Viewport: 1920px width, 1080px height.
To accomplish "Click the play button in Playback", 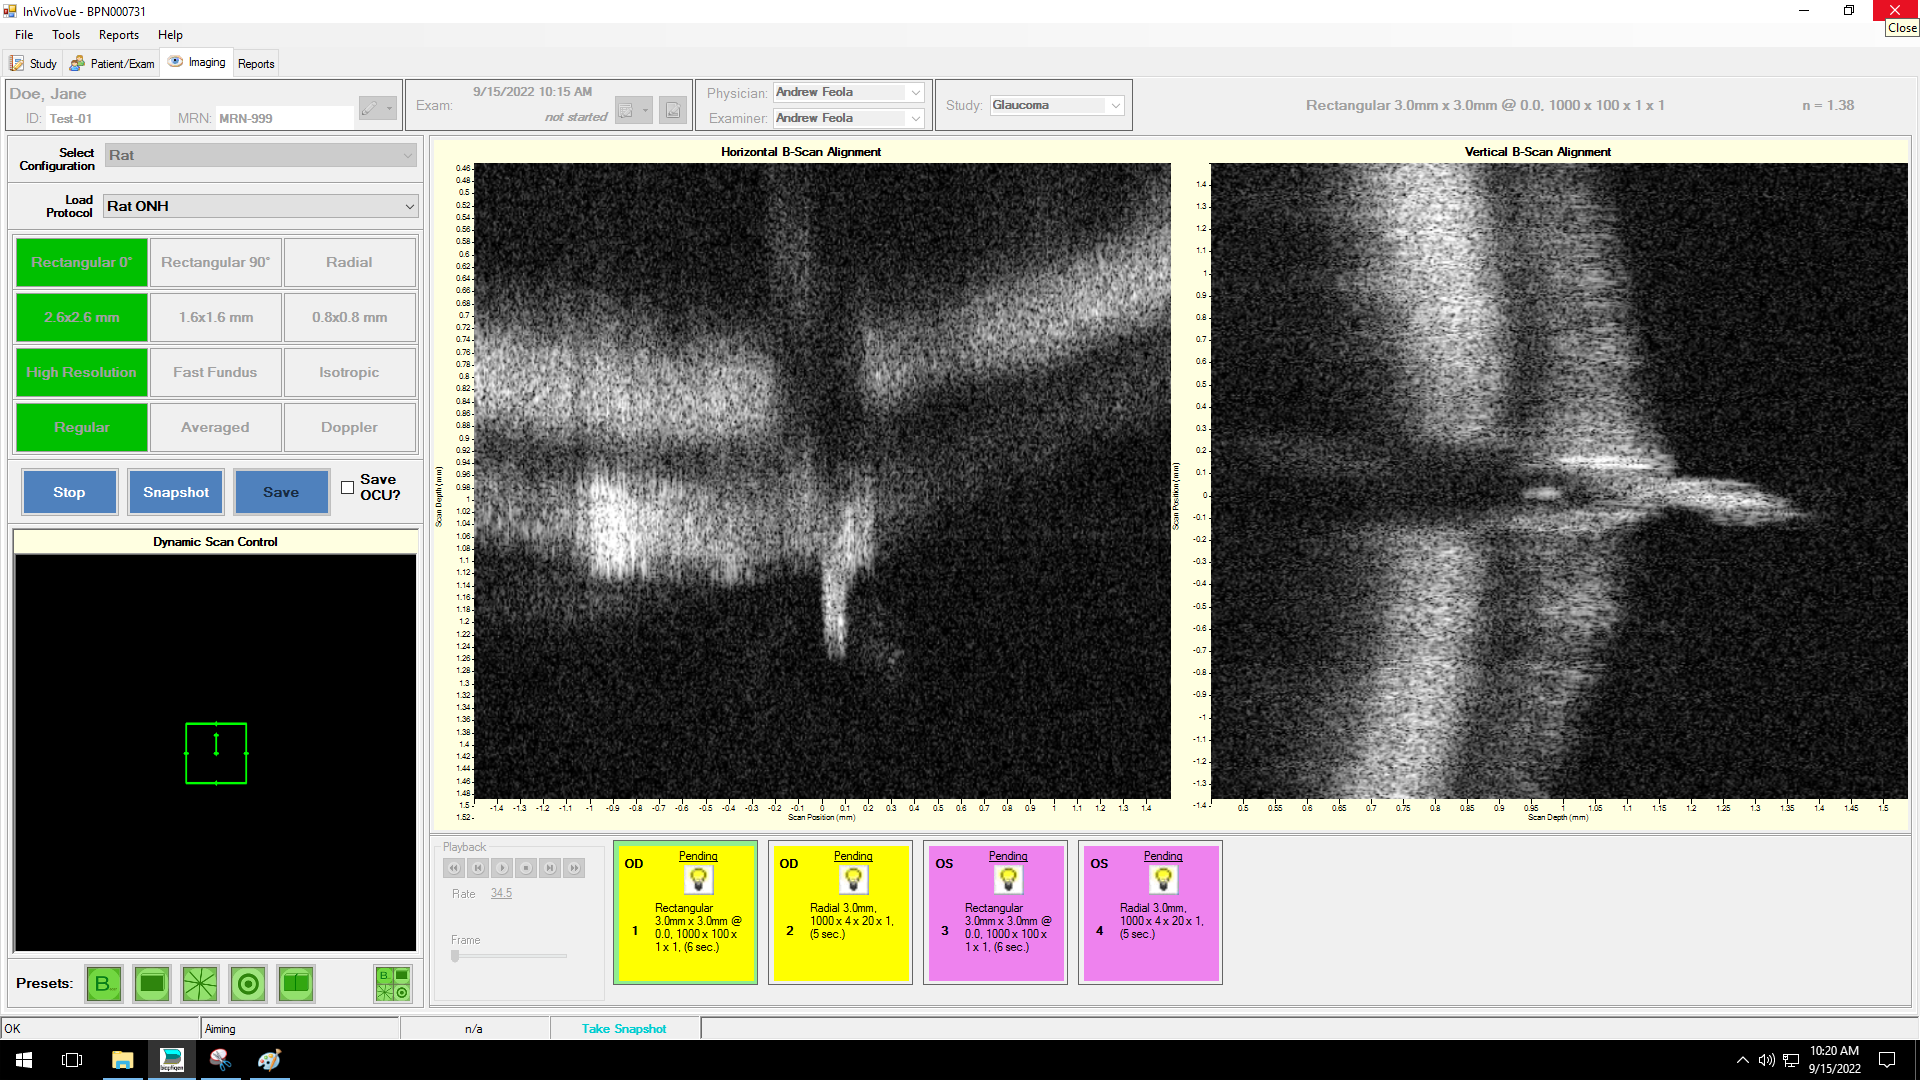I will click(502, 868).
